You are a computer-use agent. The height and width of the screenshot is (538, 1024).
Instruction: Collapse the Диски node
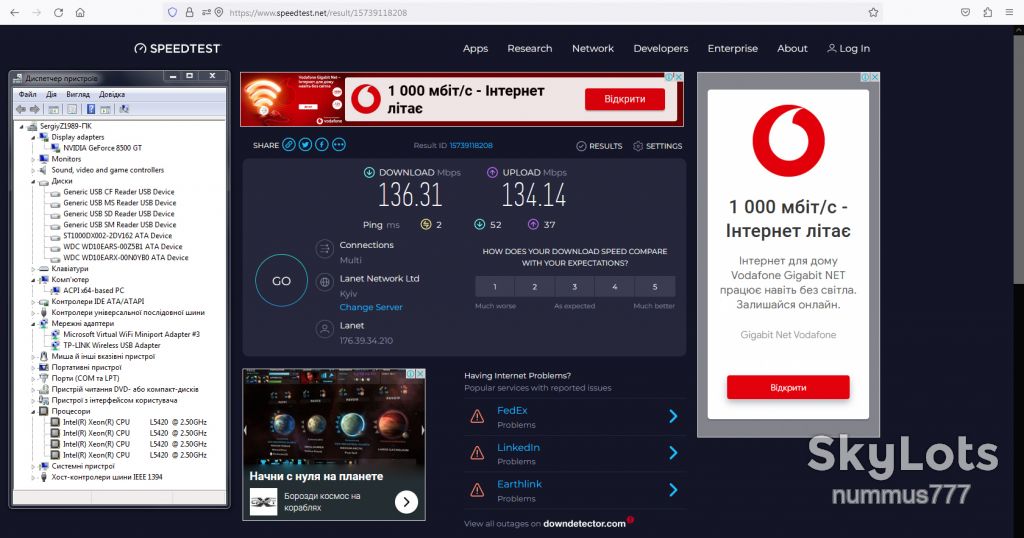[x=33, y=181]
